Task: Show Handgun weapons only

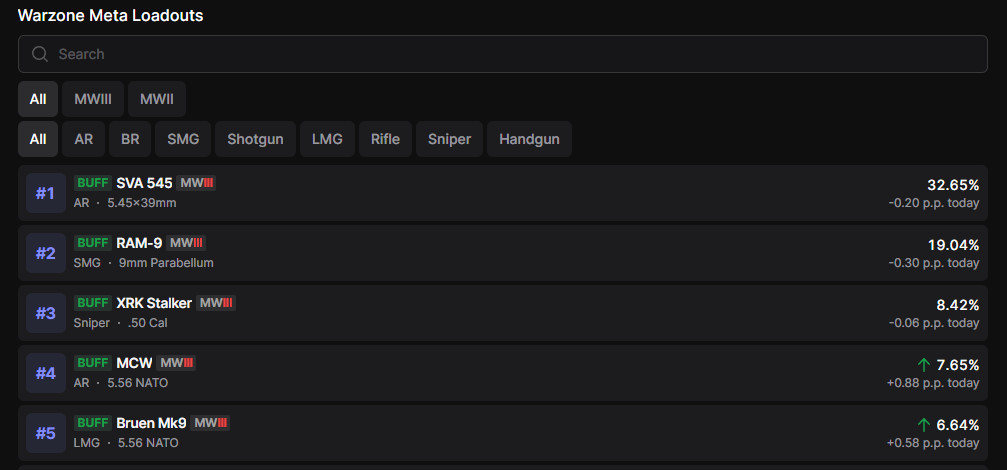Action: tap(529, 139)
